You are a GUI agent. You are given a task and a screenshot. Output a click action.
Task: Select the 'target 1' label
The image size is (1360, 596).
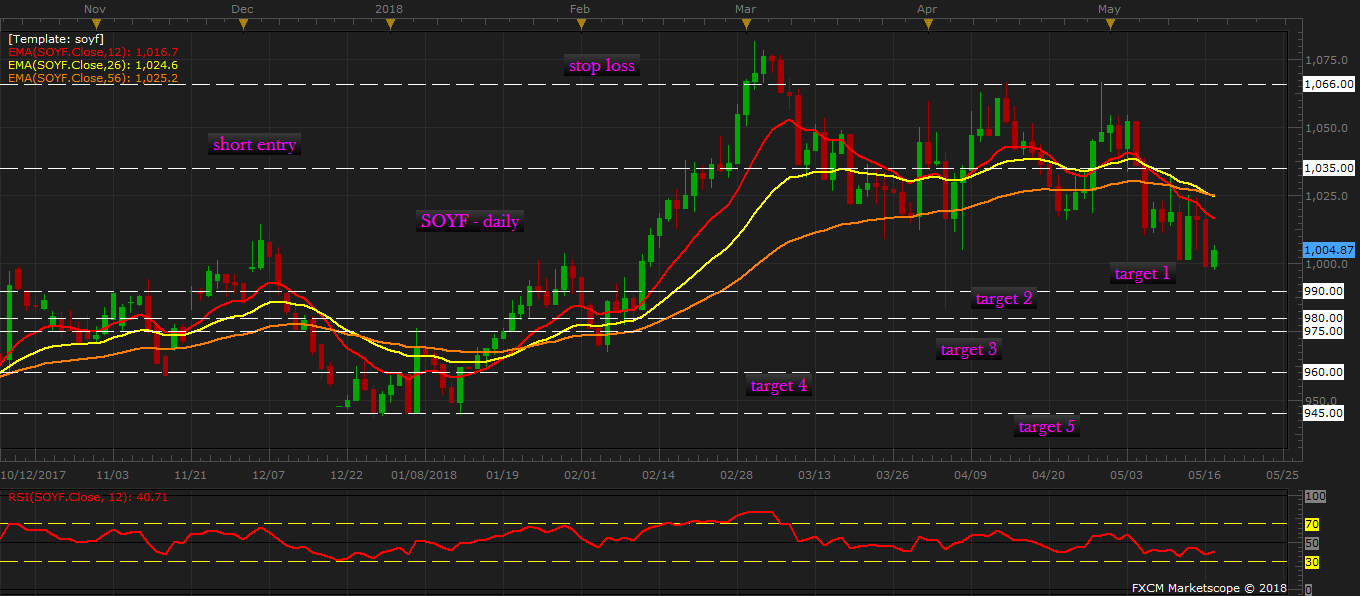click(x=1141, y=273)
